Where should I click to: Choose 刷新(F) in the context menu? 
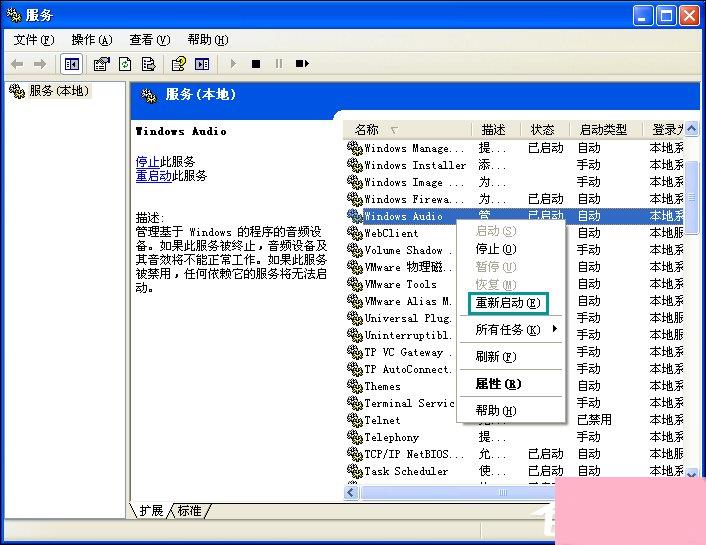[x=511, y=357]
